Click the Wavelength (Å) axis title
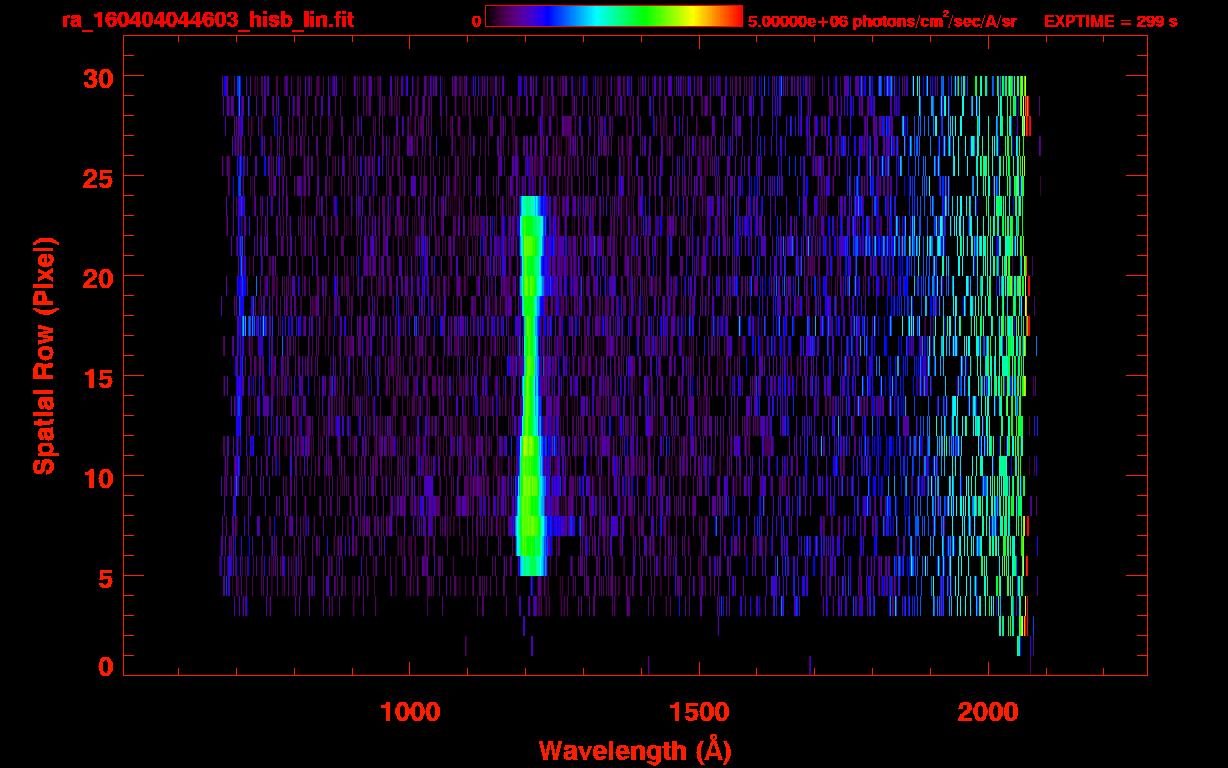The width and height of the screenshot is (1228, 768). [x=635, y=750]
